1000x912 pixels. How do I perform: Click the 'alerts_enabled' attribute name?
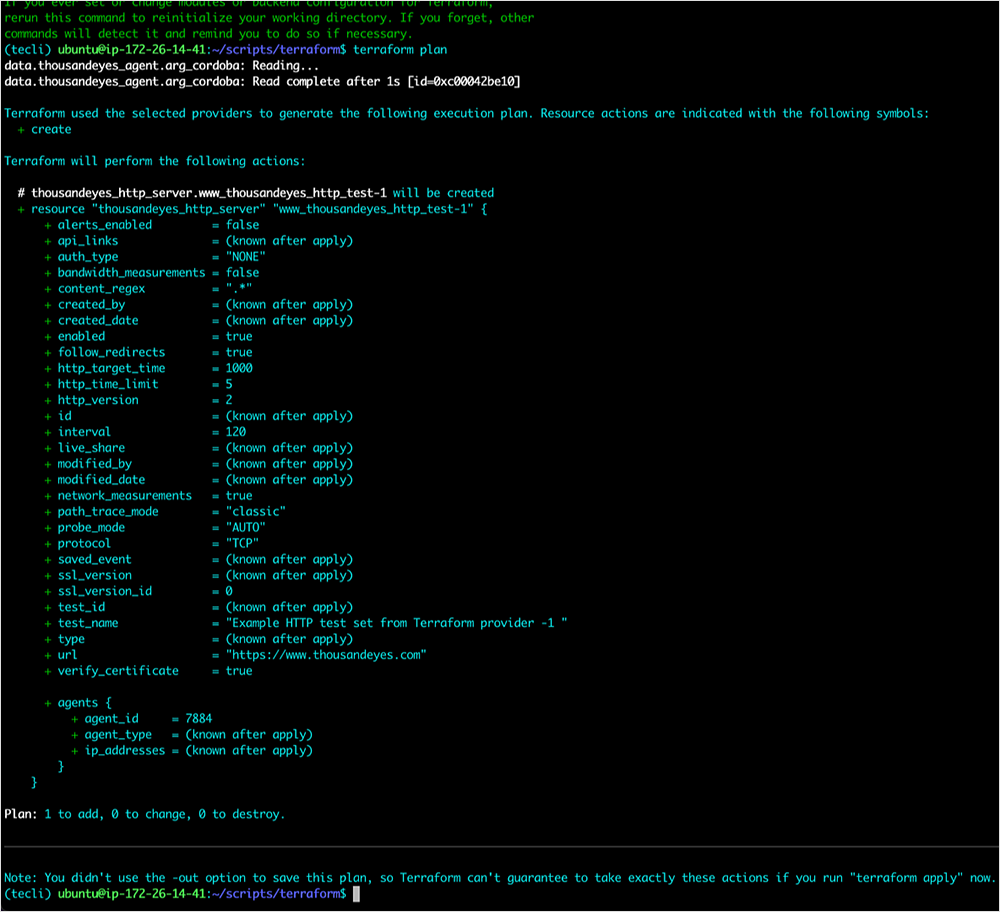click(x=105, y=225)
